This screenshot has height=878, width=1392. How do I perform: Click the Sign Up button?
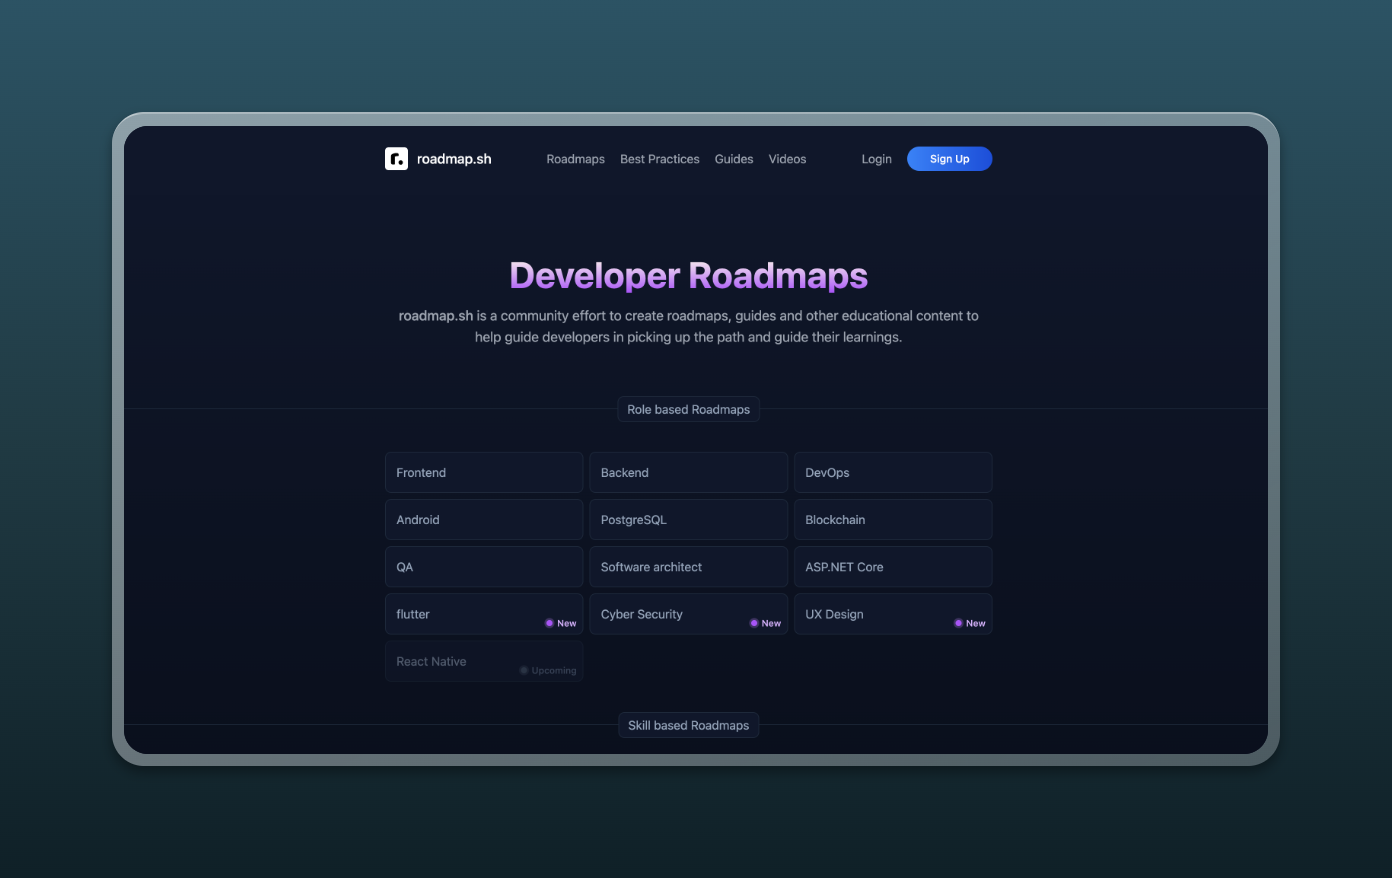949,159
